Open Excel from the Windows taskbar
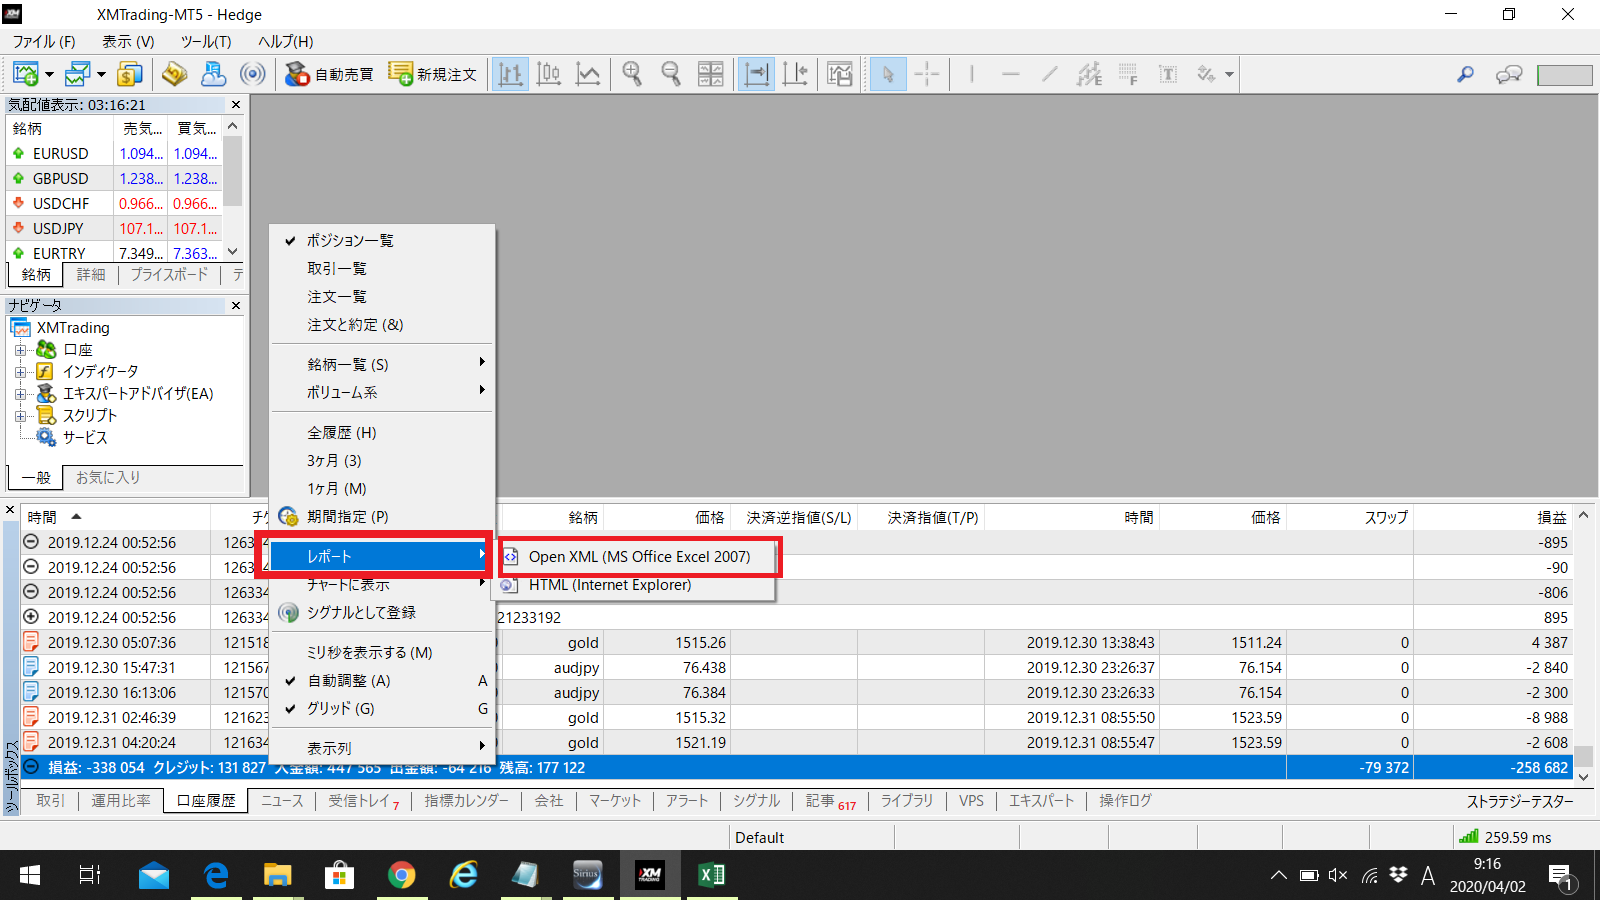Screen dimensions: 1600x900 pyautogui.click(x=711, y=876)
